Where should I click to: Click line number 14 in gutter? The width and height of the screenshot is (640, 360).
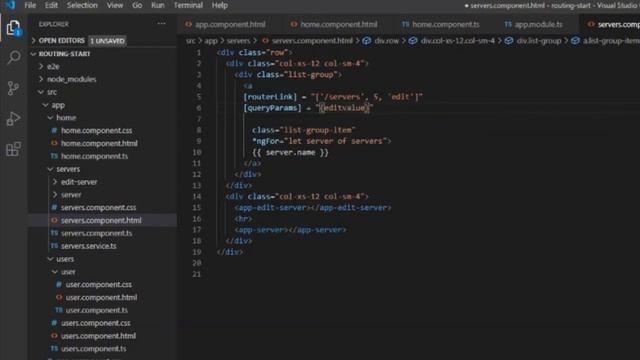point(197,196)
